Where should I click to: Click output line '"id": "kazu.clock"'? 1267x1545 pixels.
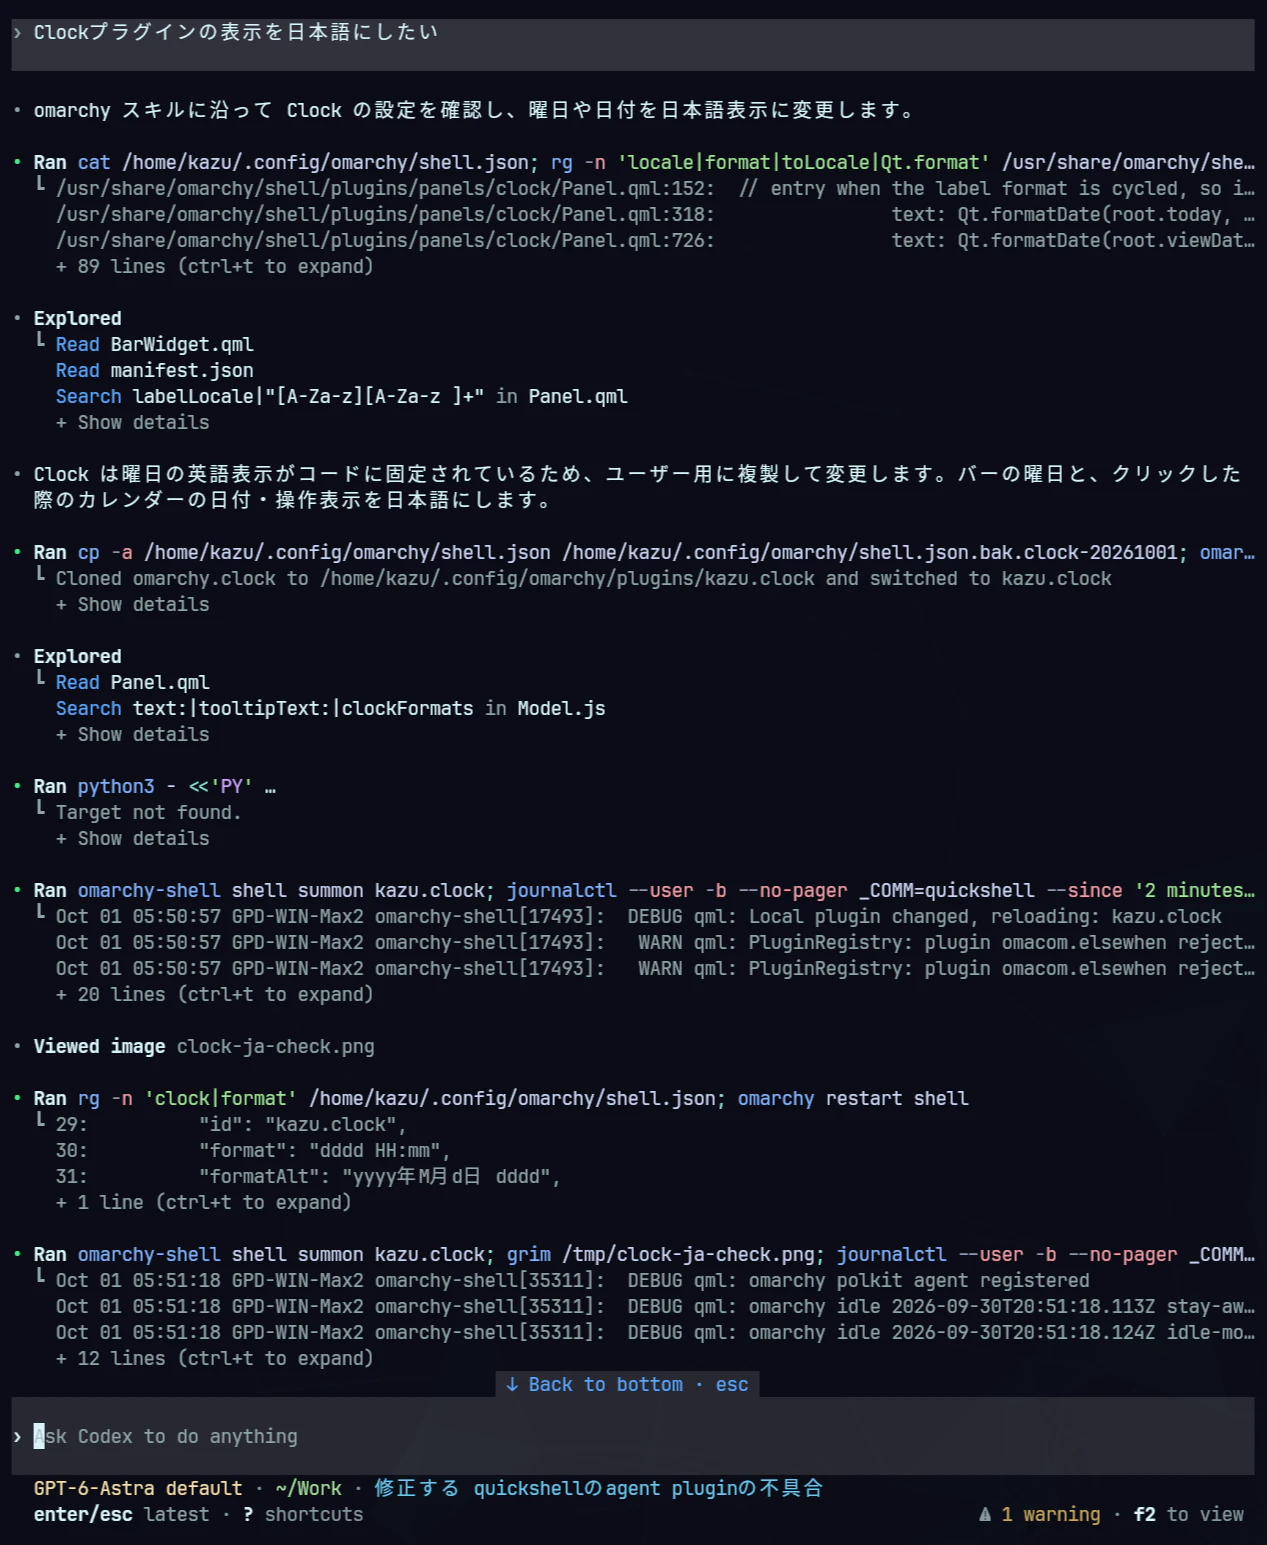pyautogui.click(x=302, y=1124)
